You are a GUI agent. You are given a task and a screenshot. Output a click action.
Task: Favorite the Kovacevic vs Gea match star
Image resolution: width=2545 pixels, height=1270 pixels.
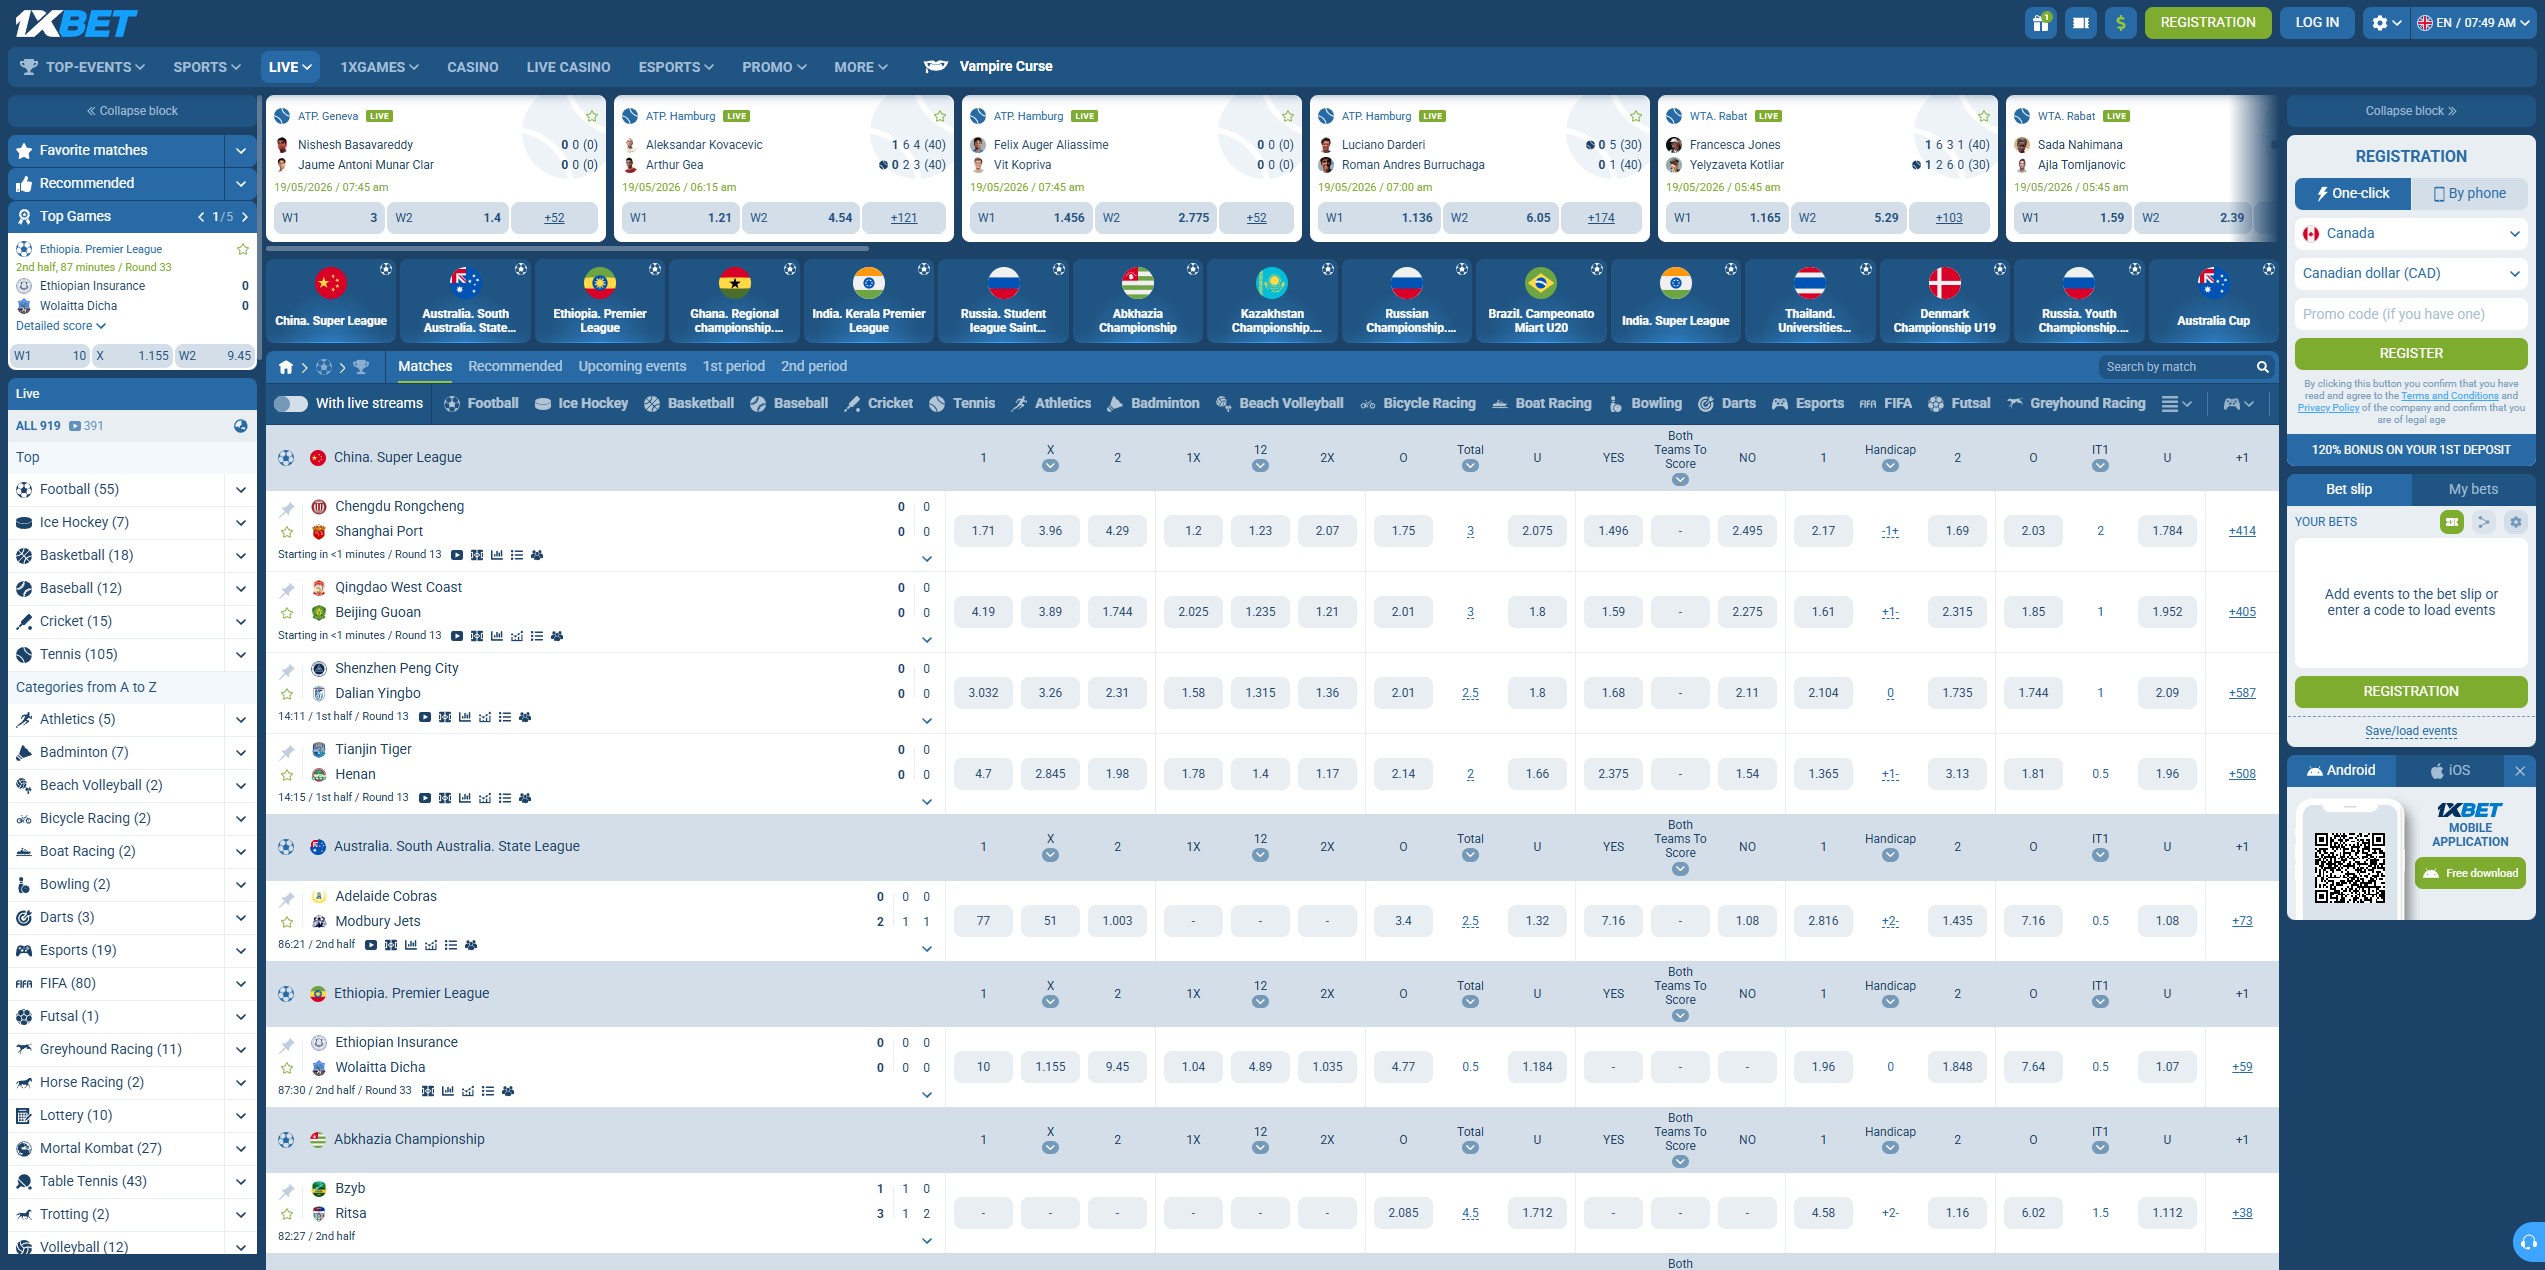point(940,116)
